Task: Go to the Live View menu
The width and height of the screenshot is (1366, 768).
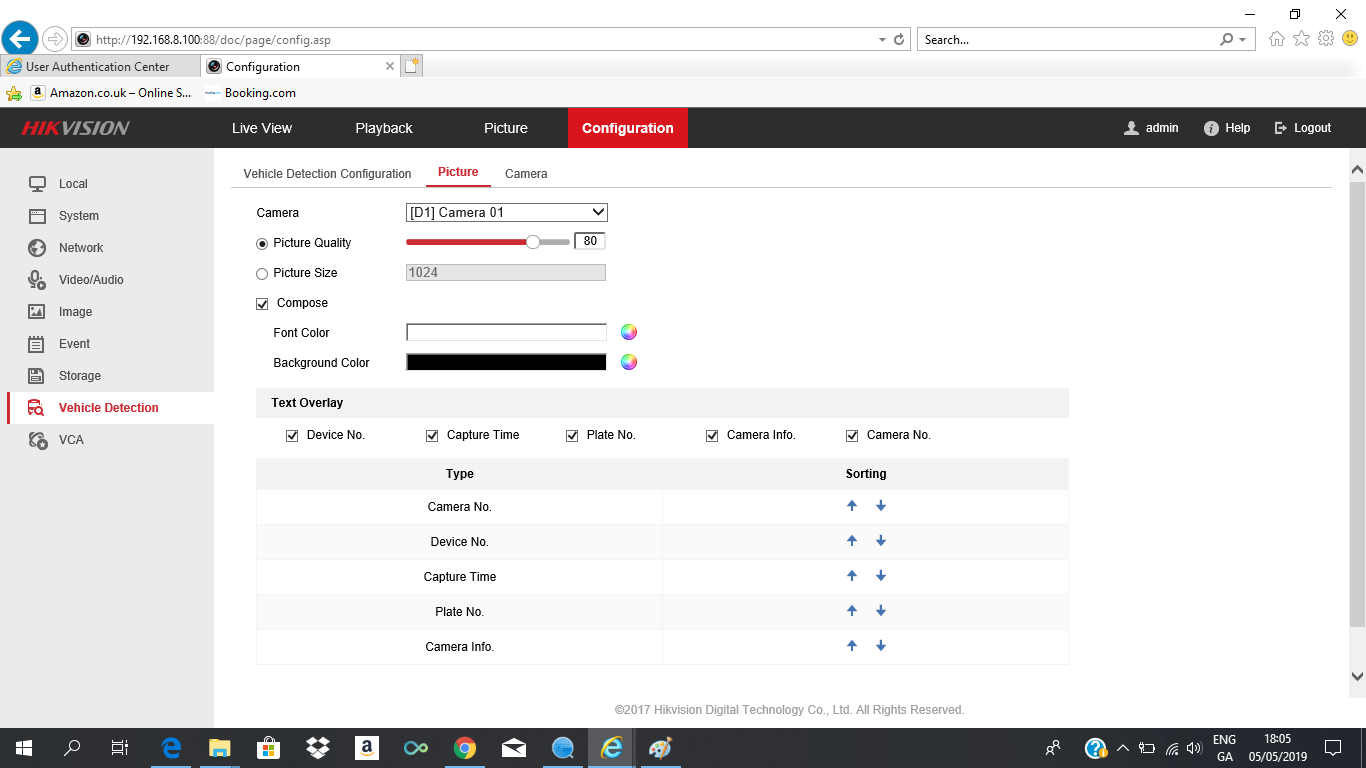Action: pos(262,128)
